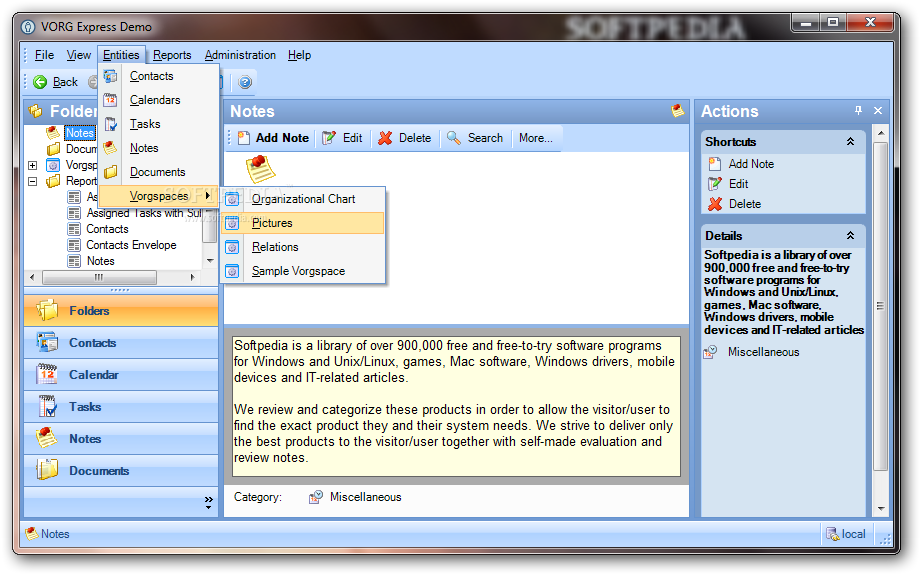Click the Organizational Chart vorgspace icon

click(x=233, y=199)
